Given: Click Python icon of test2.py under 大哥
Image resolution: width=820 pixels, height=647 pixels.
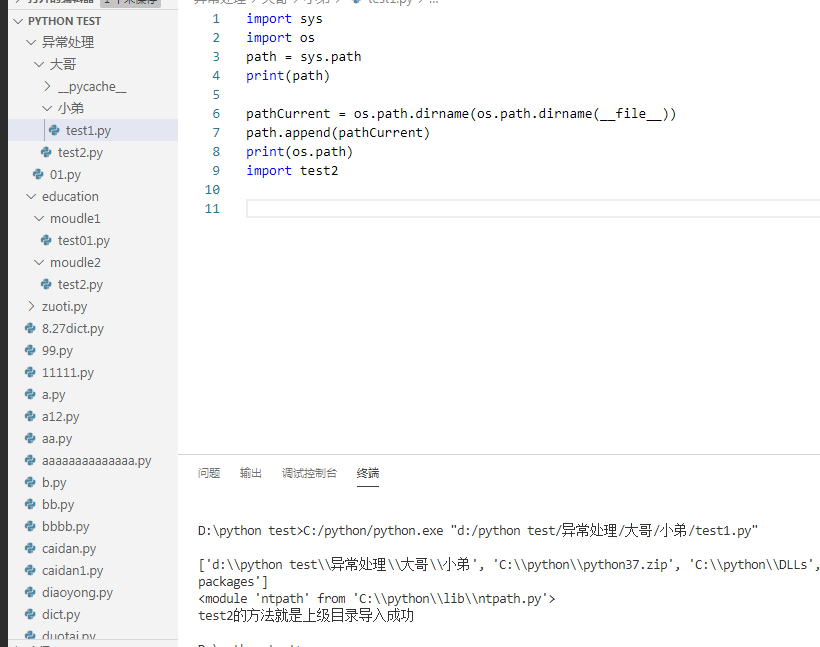Looking at the screenshot, I should (47, 152).
